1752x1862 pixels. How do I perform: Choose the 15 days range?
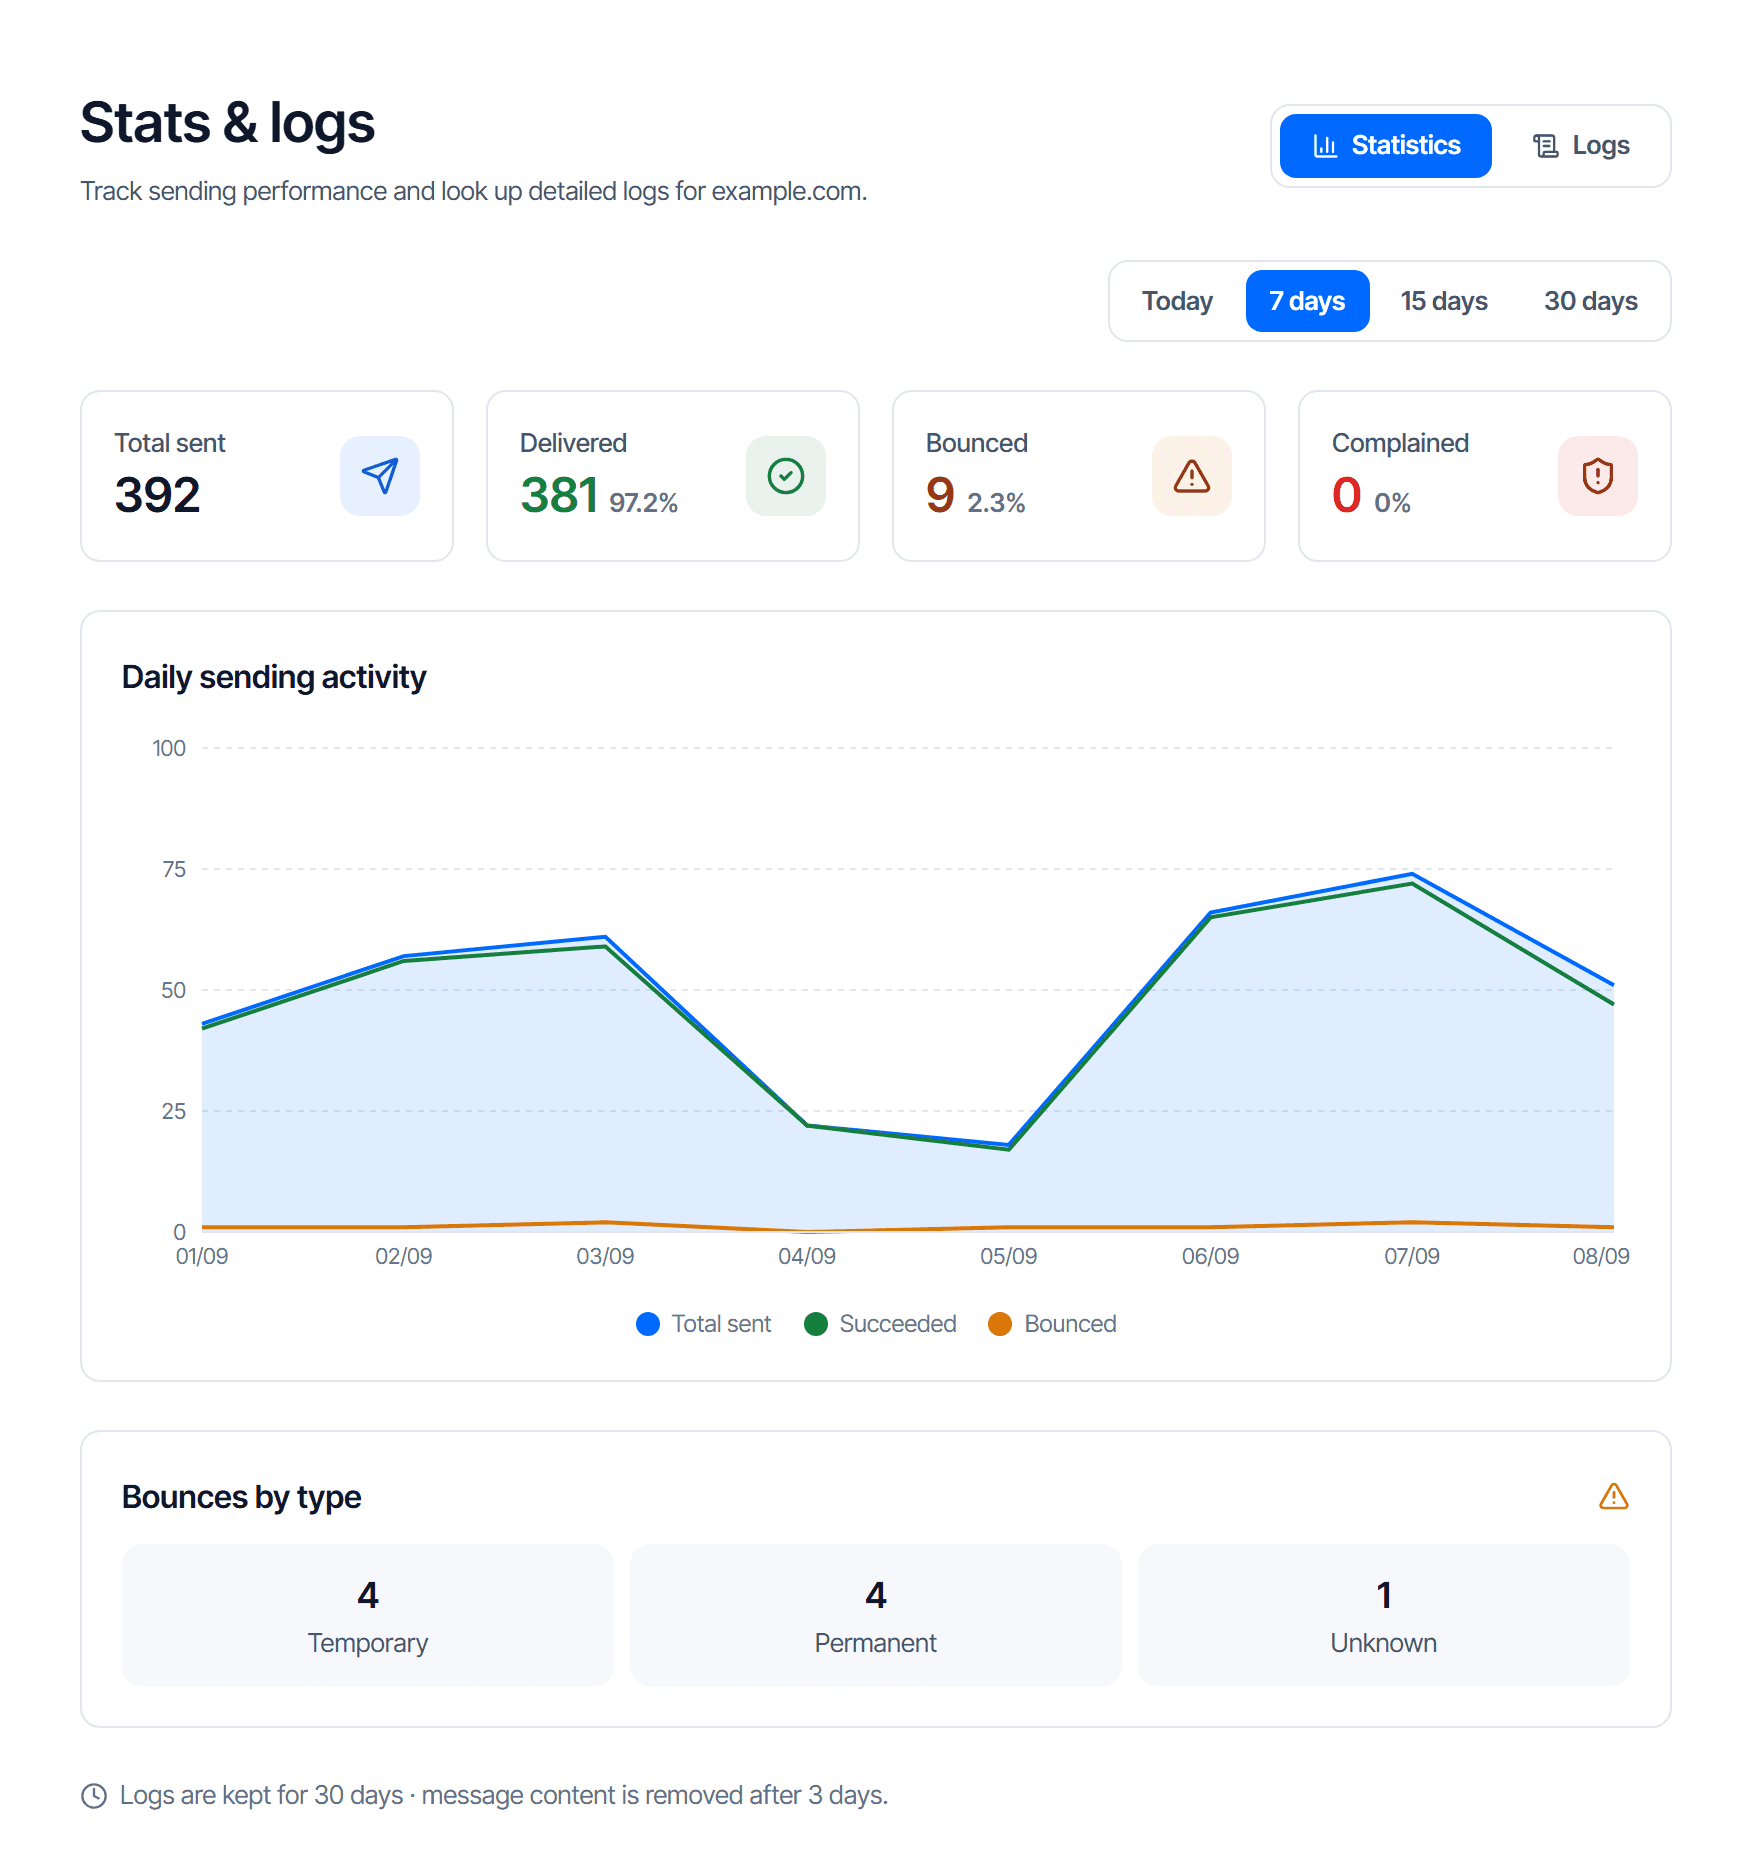coord(1443,301)
